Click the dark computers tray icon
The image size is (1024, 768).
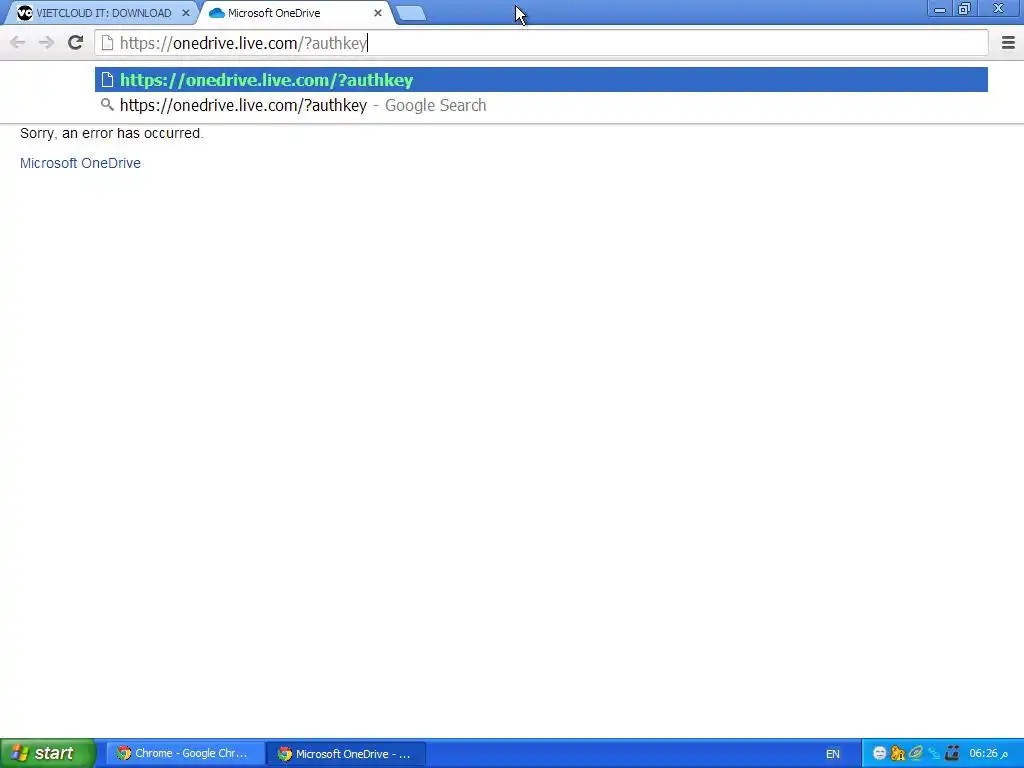(952, 754)
